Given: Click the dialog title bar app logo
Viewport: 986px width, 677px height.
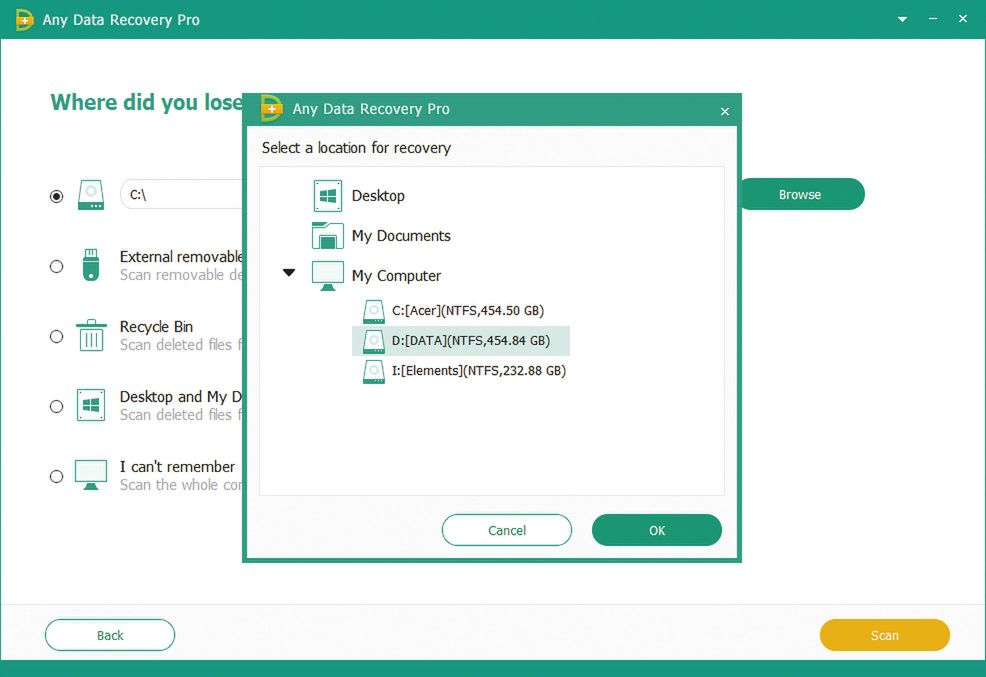Looking at the screenshot, I should coord(271,108).
